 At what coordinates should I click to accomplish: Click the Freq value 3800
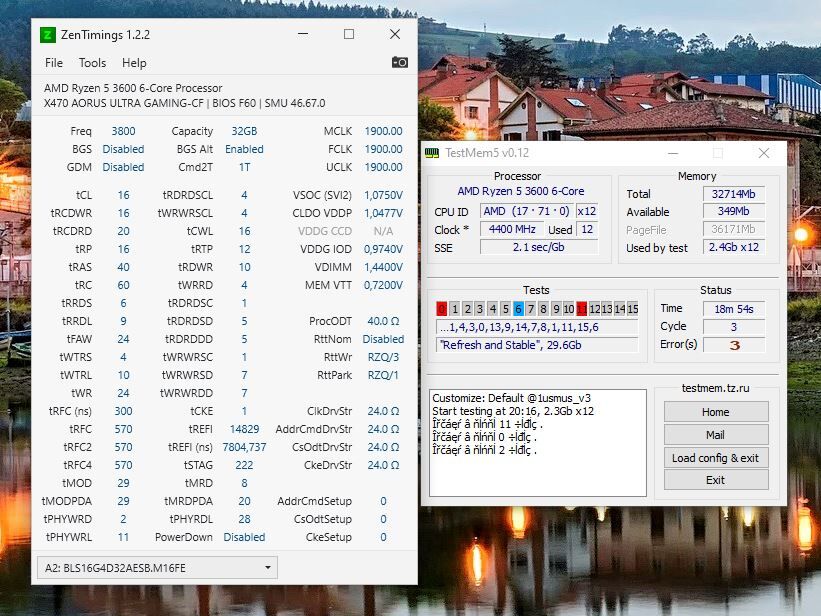[123, 131]
